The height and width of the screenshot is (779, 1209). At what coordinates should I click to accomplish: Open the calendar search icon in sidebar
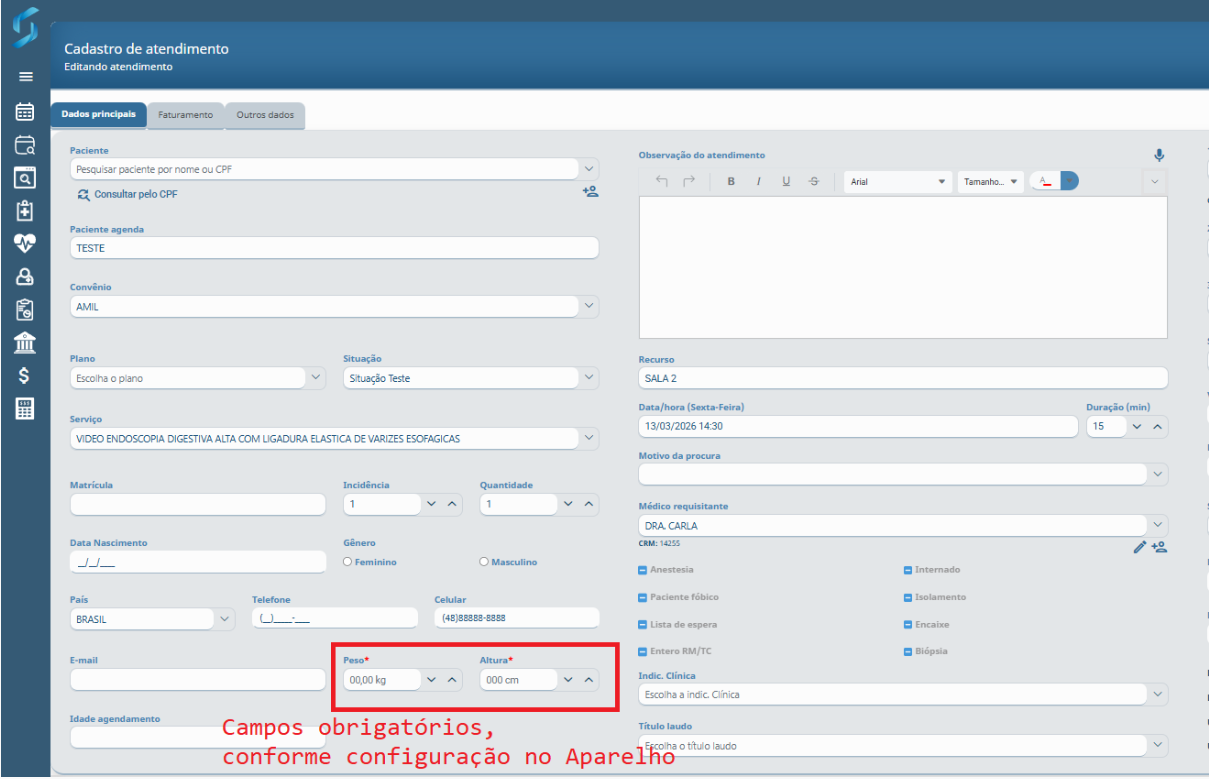coord(25,145)
